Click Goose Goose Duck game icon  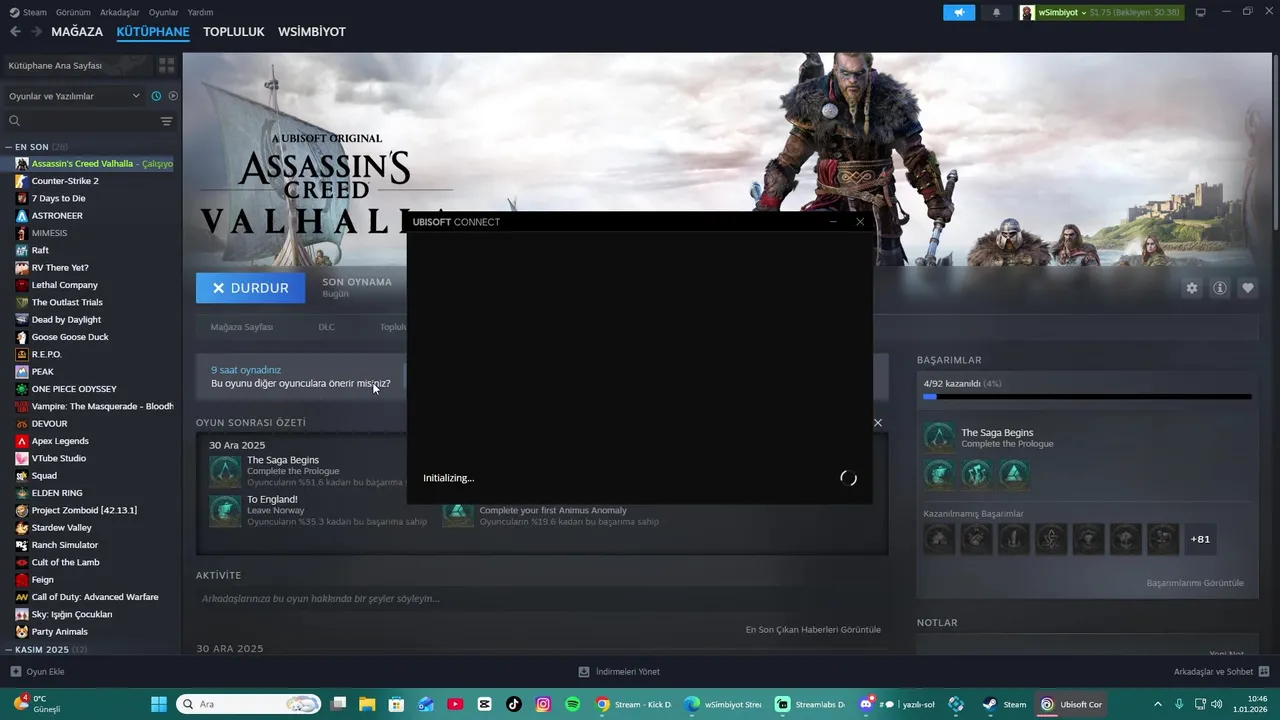[x=22, y=337]
